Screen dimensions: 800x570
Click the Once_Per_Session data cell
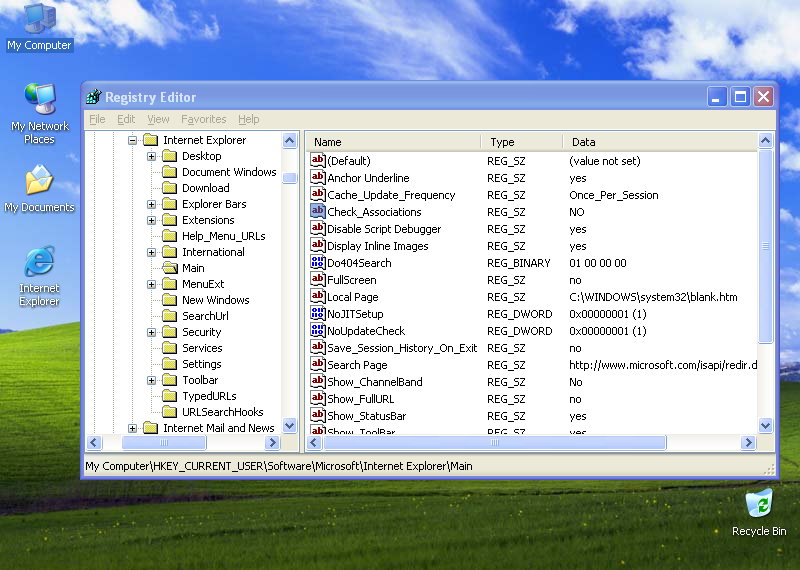pos(614,195)
